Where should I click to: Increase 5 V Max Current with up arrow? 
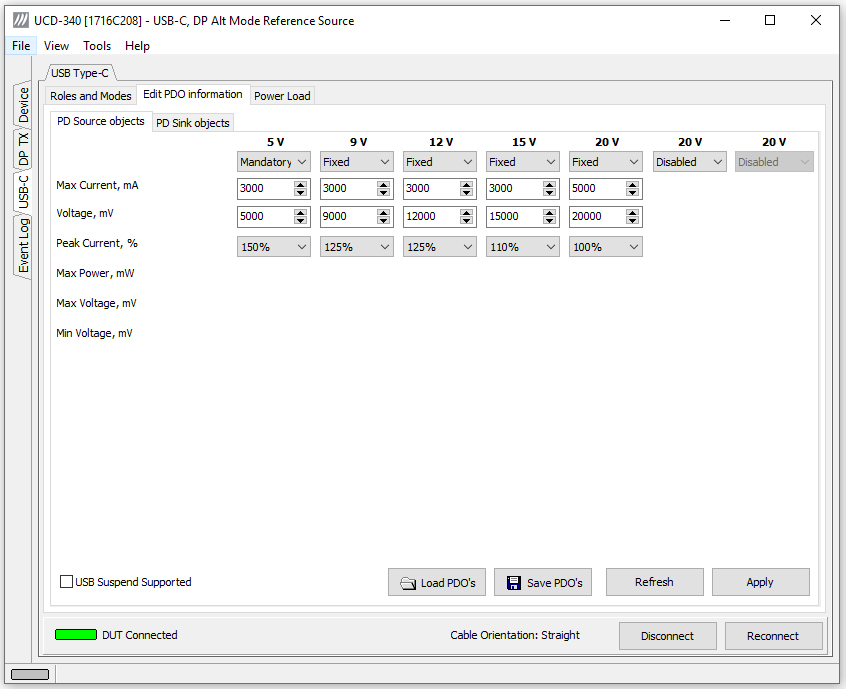coord(301,185)
